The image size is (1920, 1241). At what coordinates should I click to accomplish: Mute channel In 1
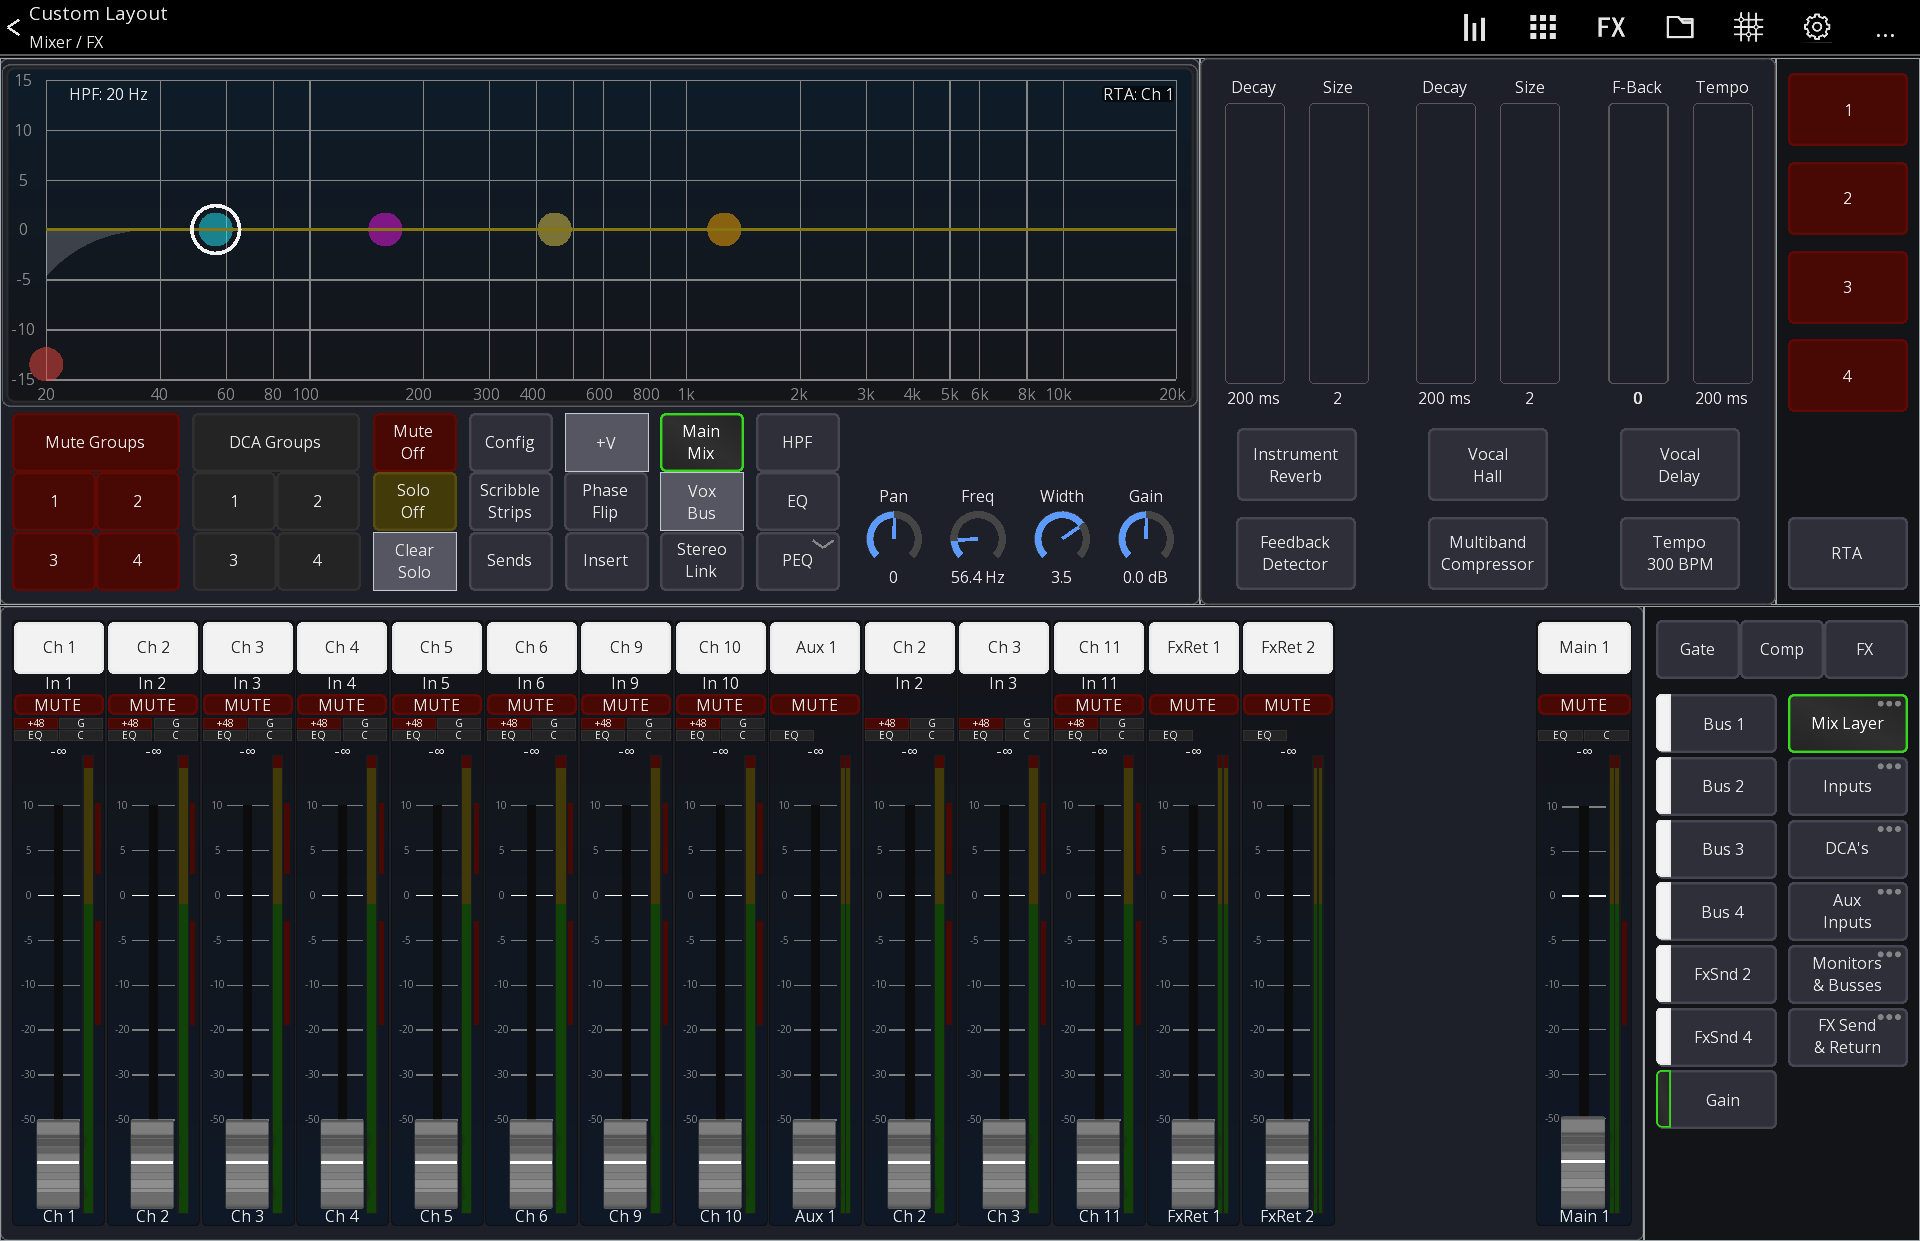point(58,705)
